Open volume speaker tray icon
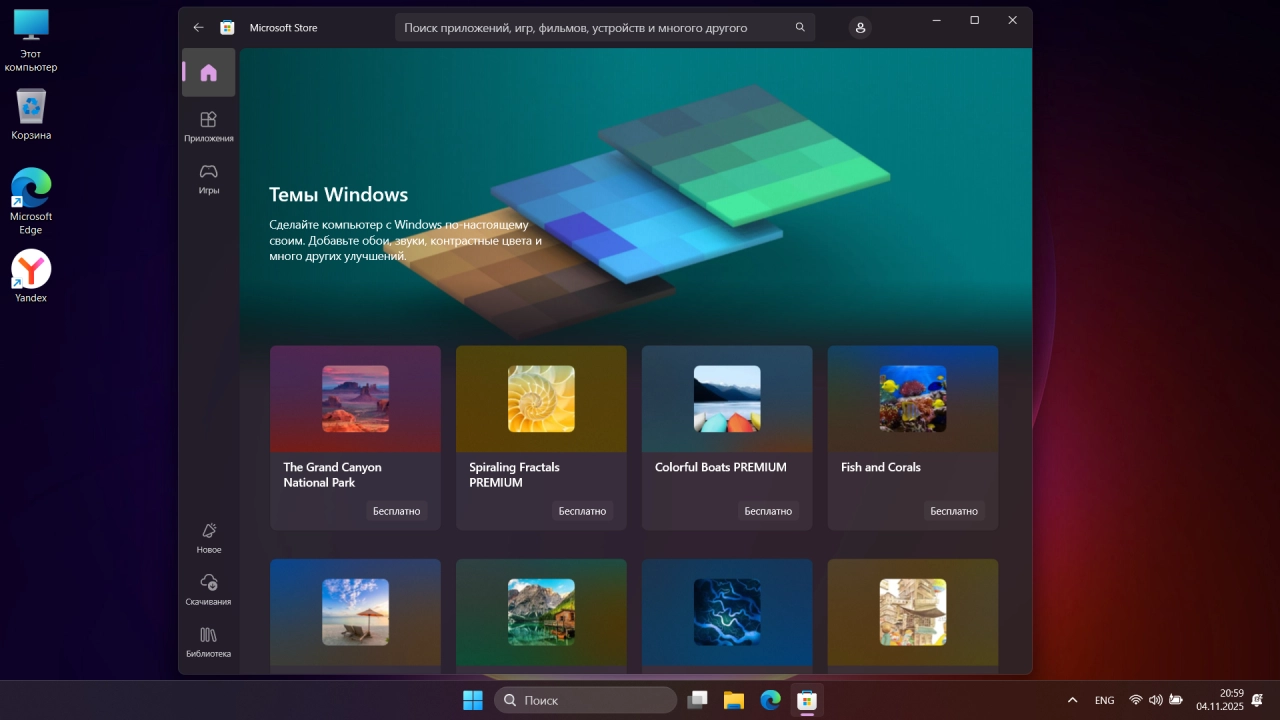This screenshot has width=1280, height=720. pos(1156,700)
